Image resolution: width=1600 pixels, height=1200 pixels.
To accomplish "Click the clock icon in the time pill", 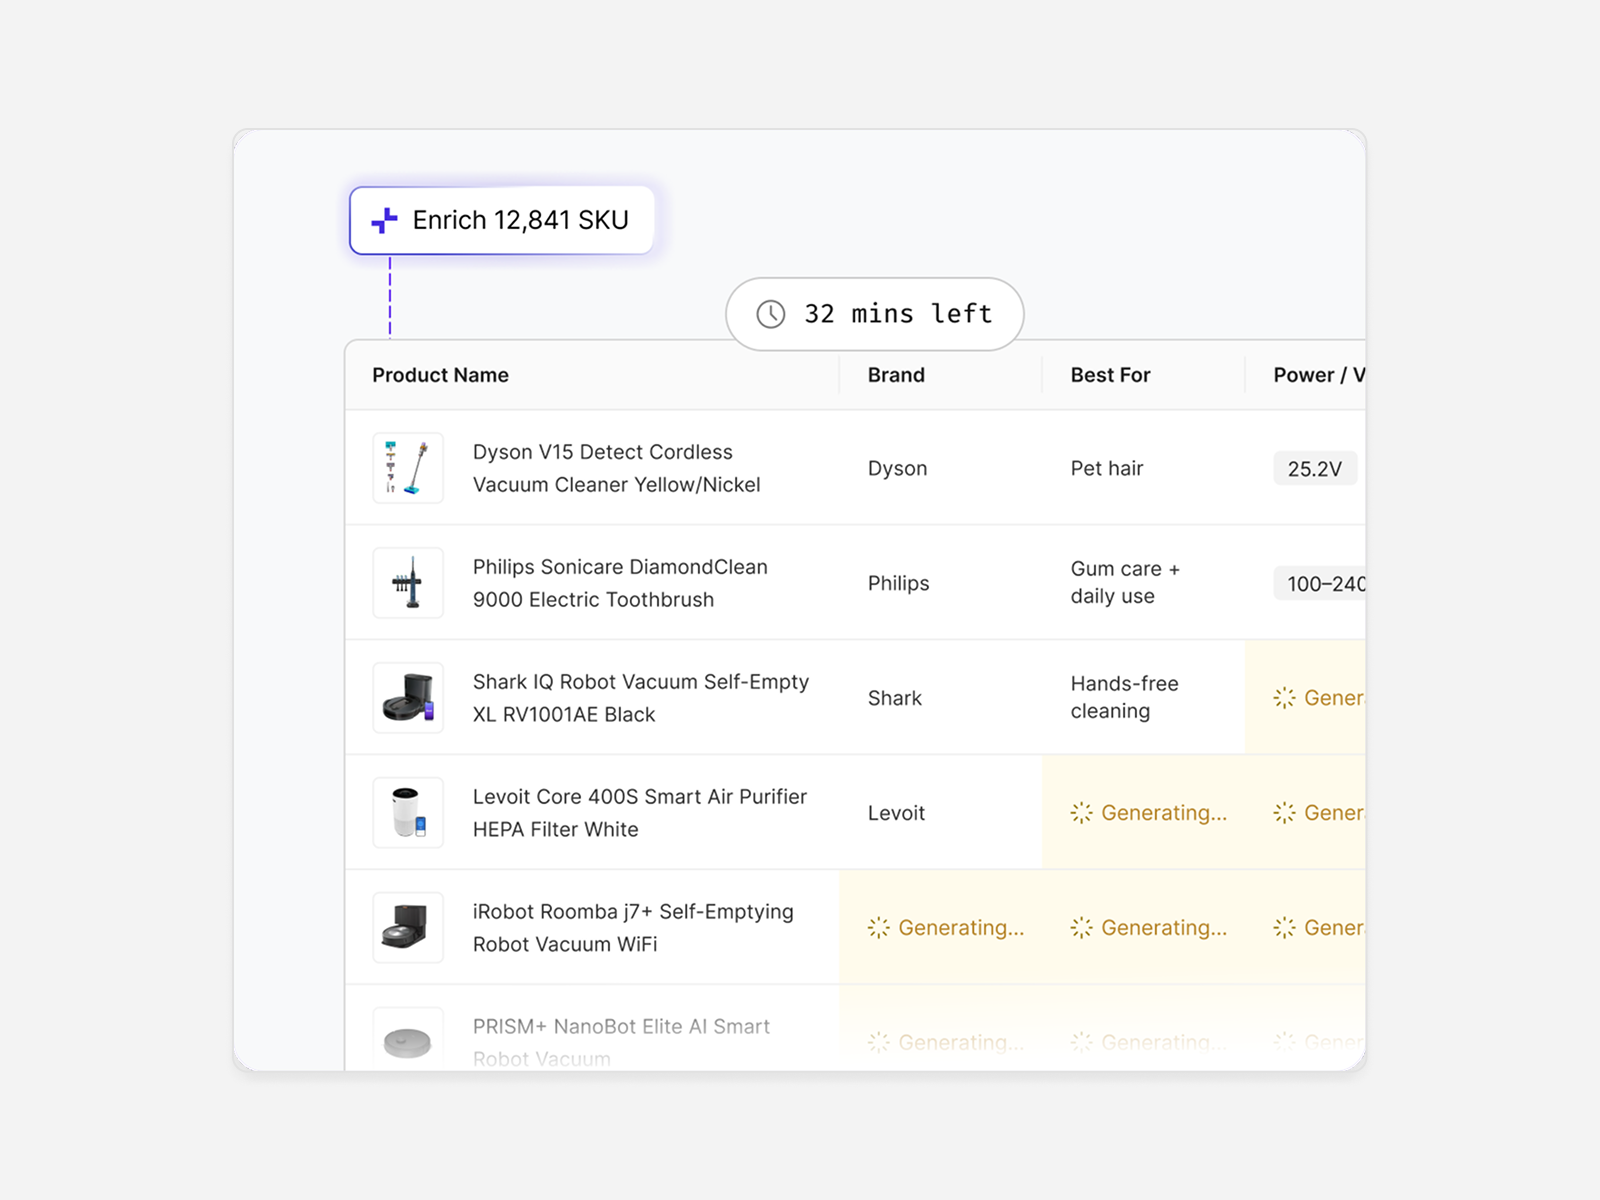I will [770, 314].
